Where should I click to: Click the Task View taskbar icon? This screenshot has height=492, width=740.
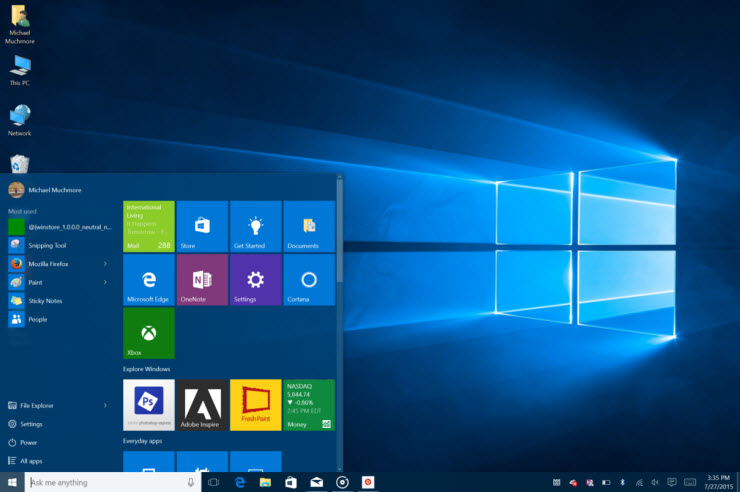coord(213,482)
